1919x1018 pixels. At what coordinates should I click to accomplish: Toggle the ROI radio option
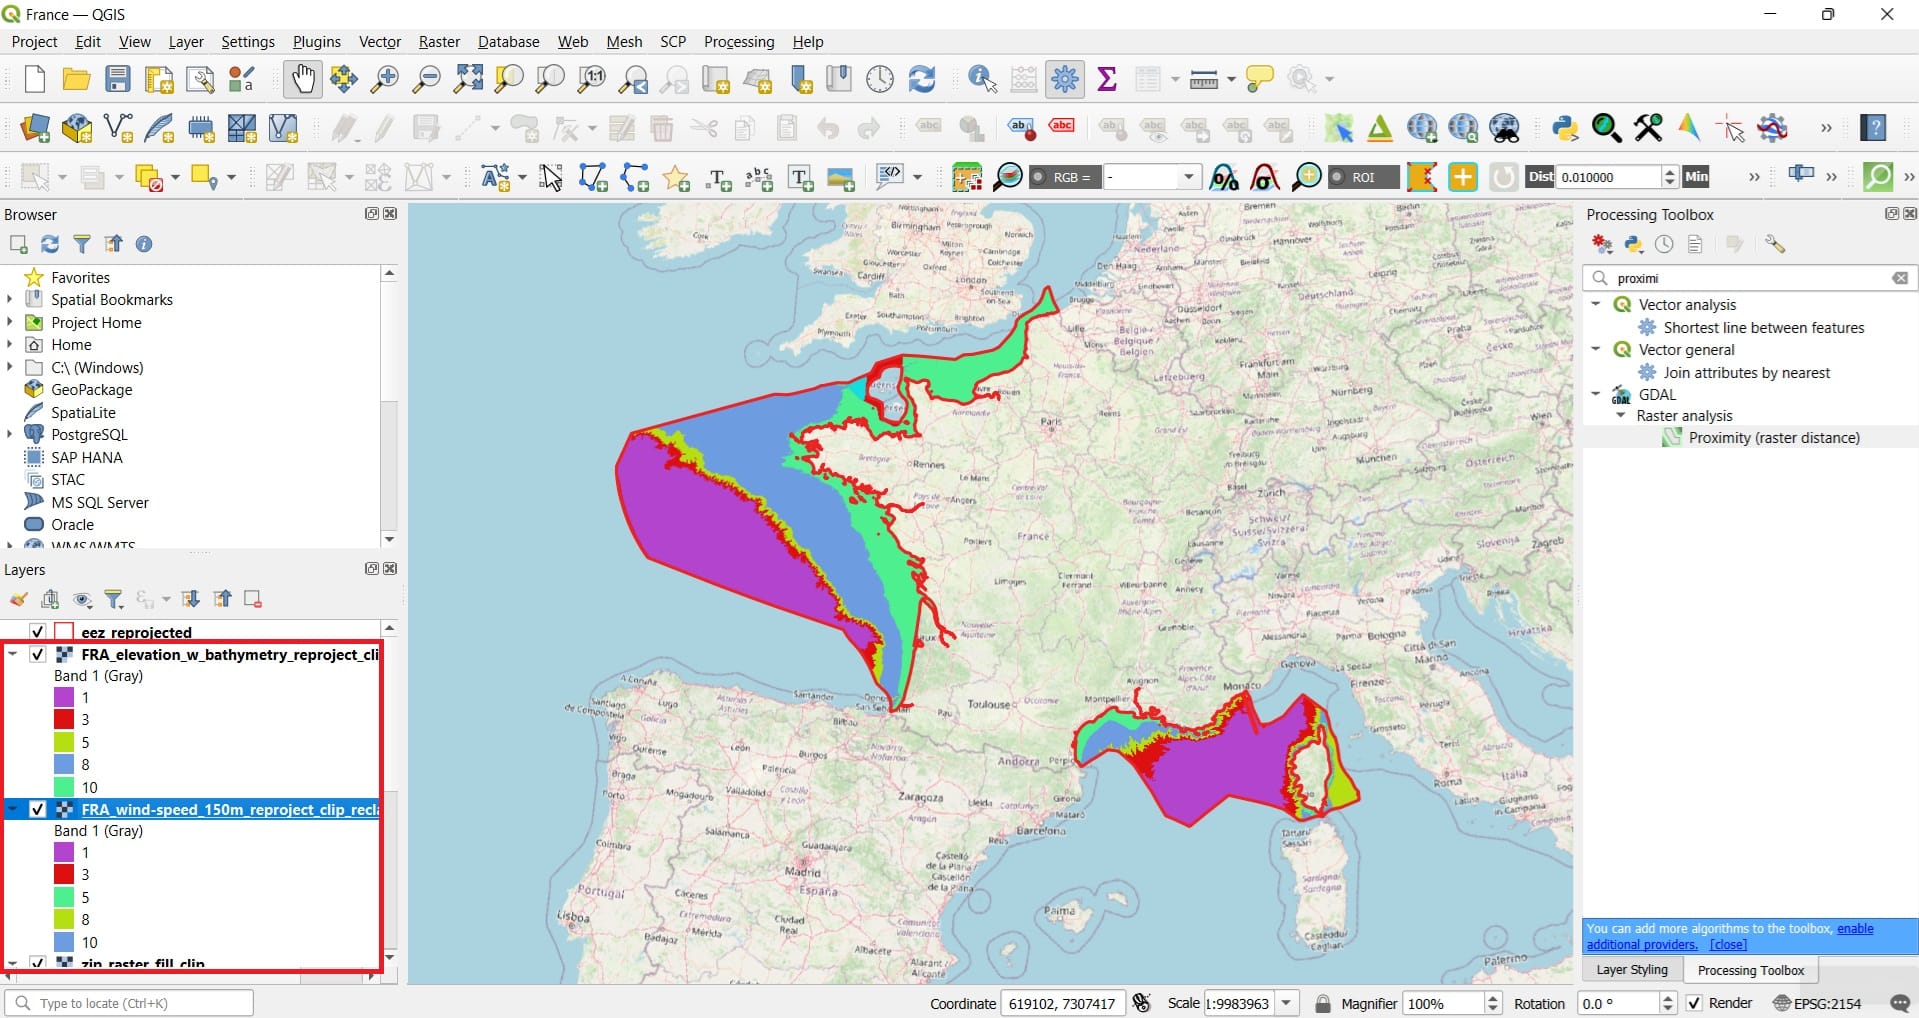[1336, 177]
